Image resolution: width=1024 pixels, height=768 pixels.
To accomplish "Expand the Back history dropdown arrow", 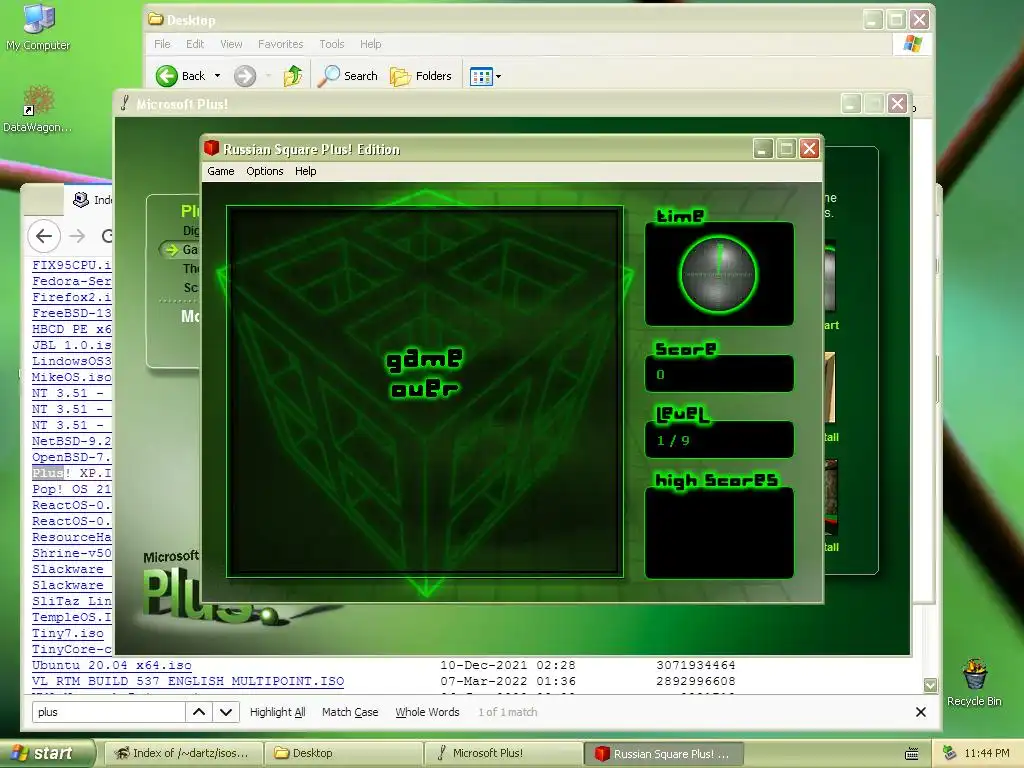I will (217, 76).
